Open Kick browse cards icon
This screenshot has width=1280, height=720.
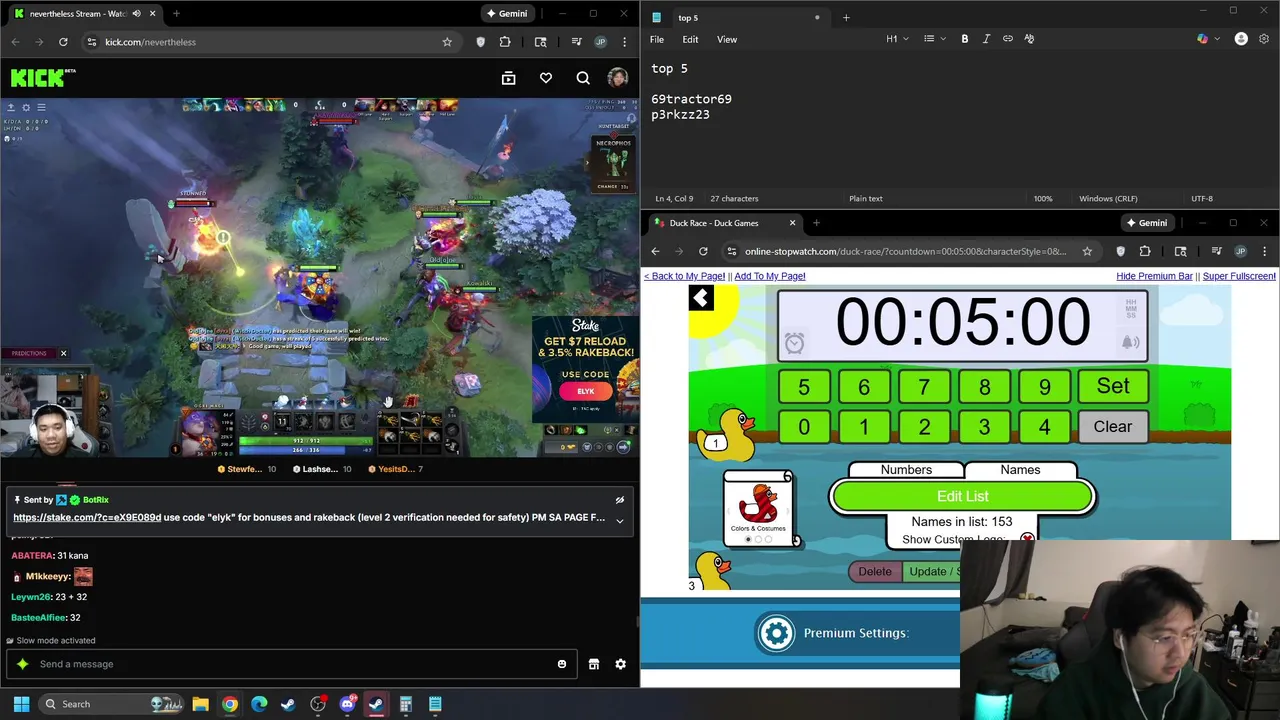[x=508, y=78]
